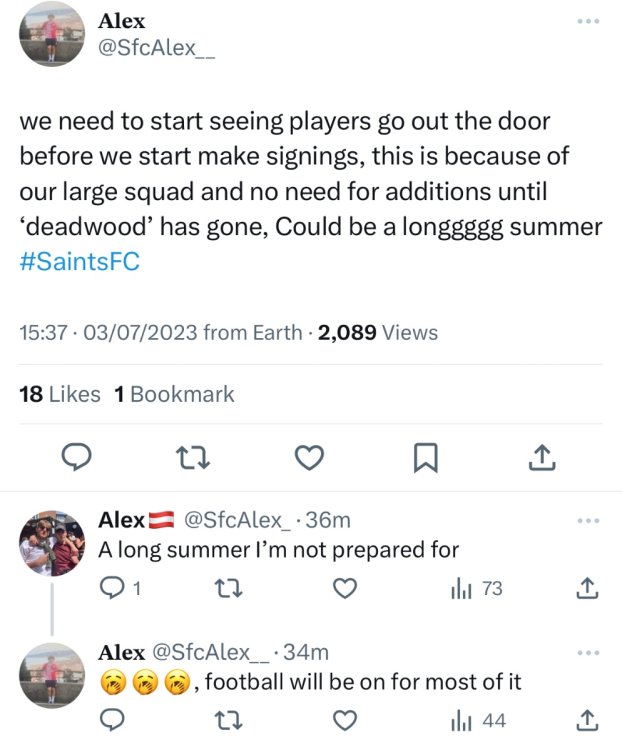The width and height of the screenshot is (622, 750).
Task: Reply to the main tweet
Action: click(x=78, y=457)
